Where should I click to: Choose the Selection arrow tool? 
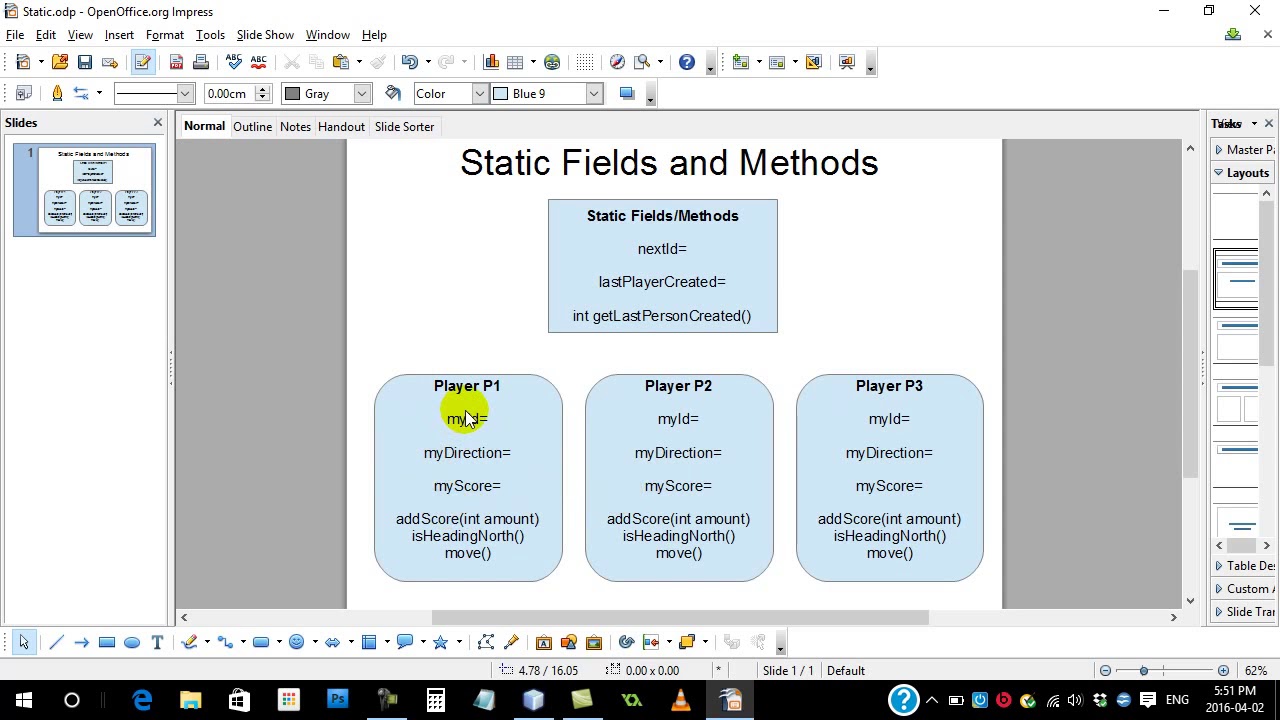click(x=24, y=642)
